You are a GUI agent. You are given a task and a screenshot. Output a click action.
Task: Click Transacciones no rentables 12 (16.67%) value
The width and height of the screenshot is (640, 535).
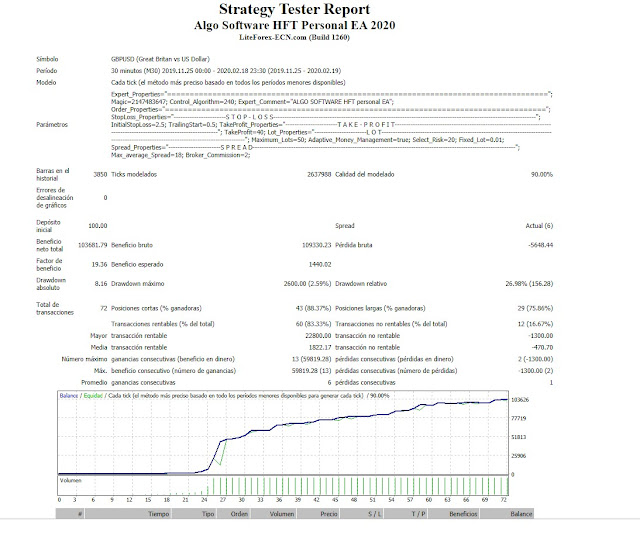[535, 324]
